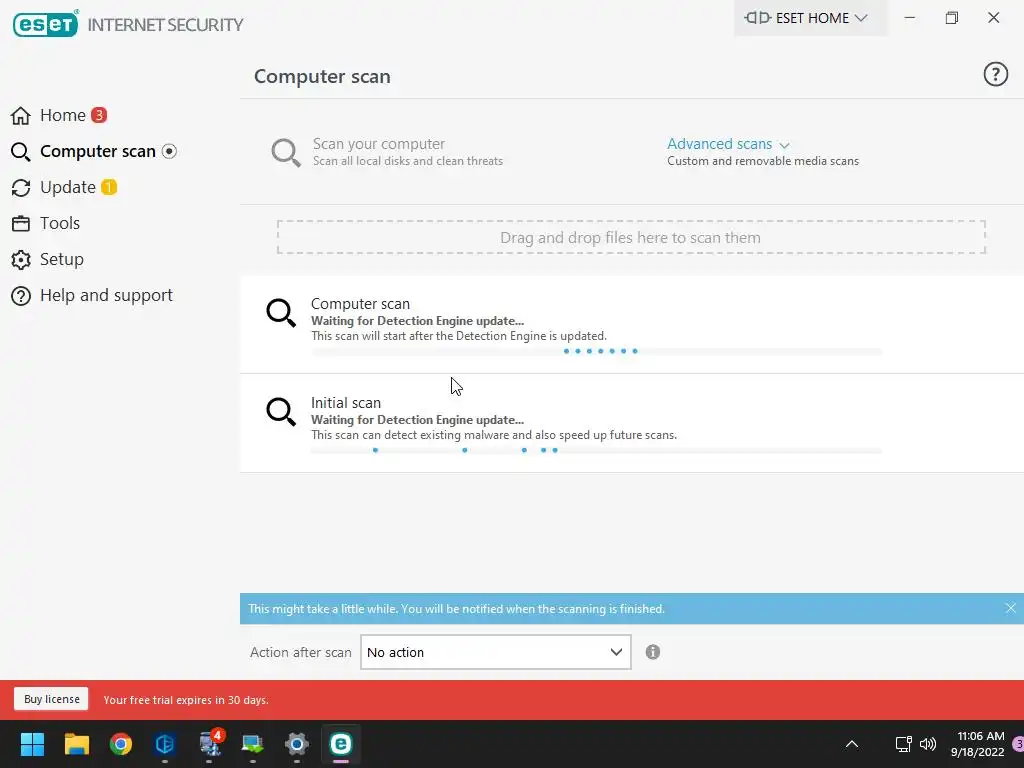Click the scan-in-progress indicator beside Computer scan
This screenshot has height=768, width=1024.
click(169, 152)
